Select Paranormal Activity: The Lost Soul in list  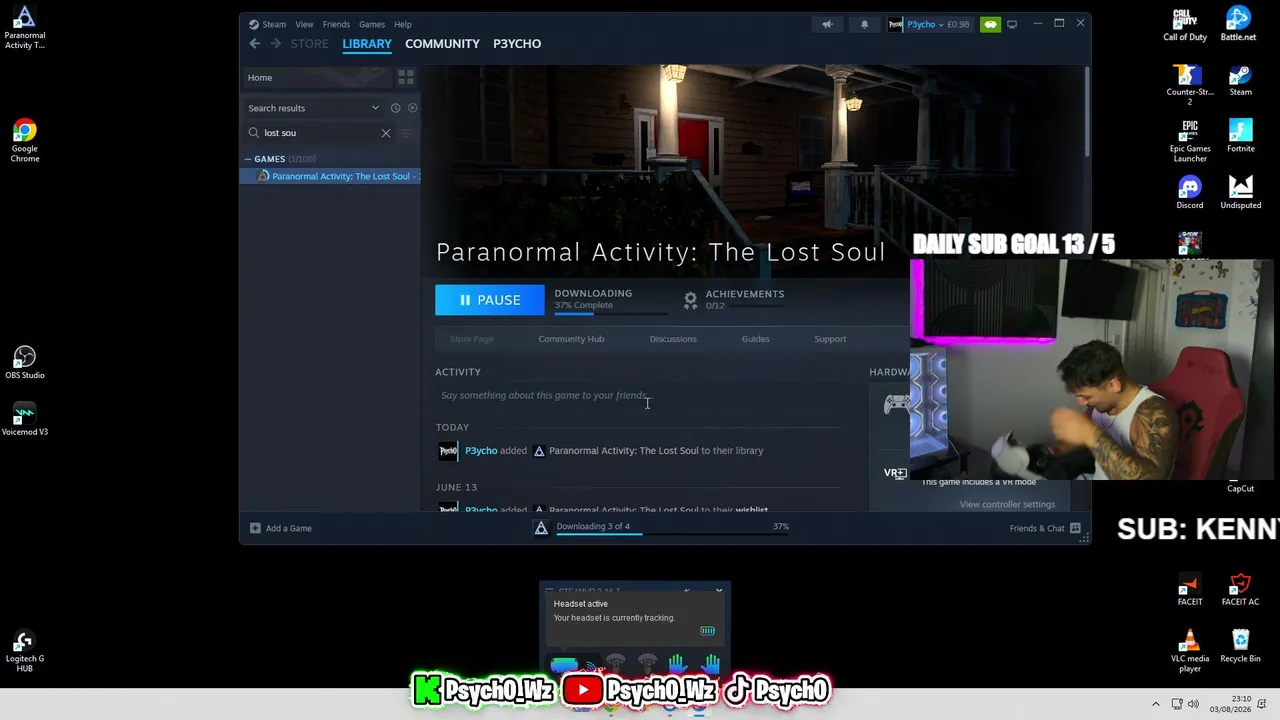click(x=330, y=176)
